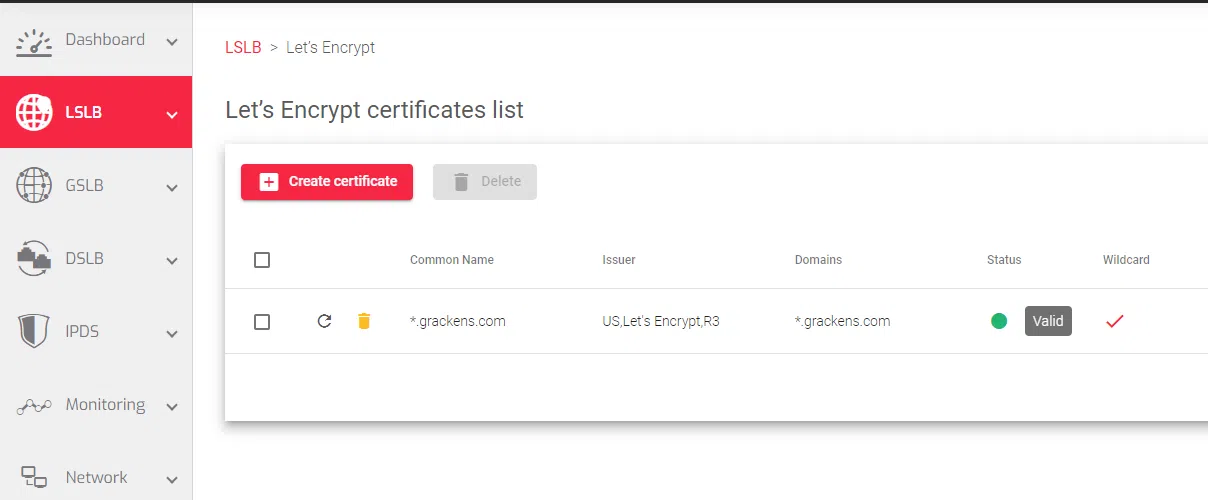Viewport: 1208px width, 500px height.
Task: Click the Network computers icon
Action: [34, 477]
